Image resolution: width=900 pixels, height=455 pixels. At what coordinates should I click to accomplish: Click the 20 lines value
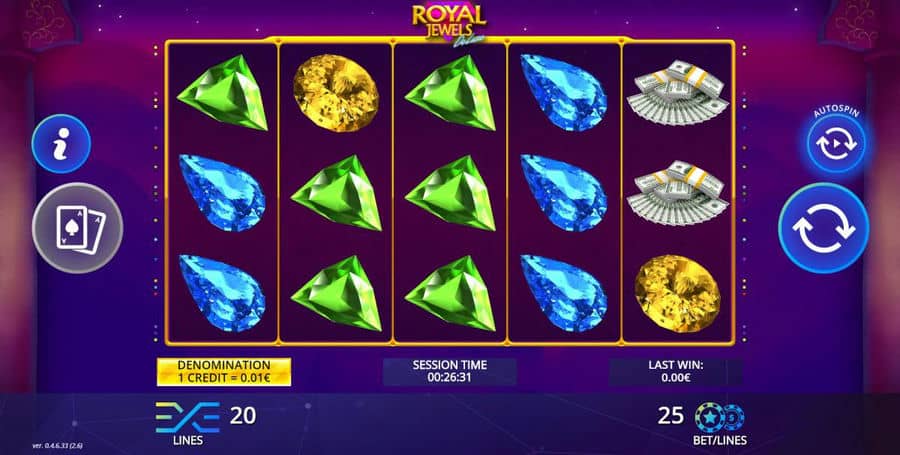click(243, 415)
